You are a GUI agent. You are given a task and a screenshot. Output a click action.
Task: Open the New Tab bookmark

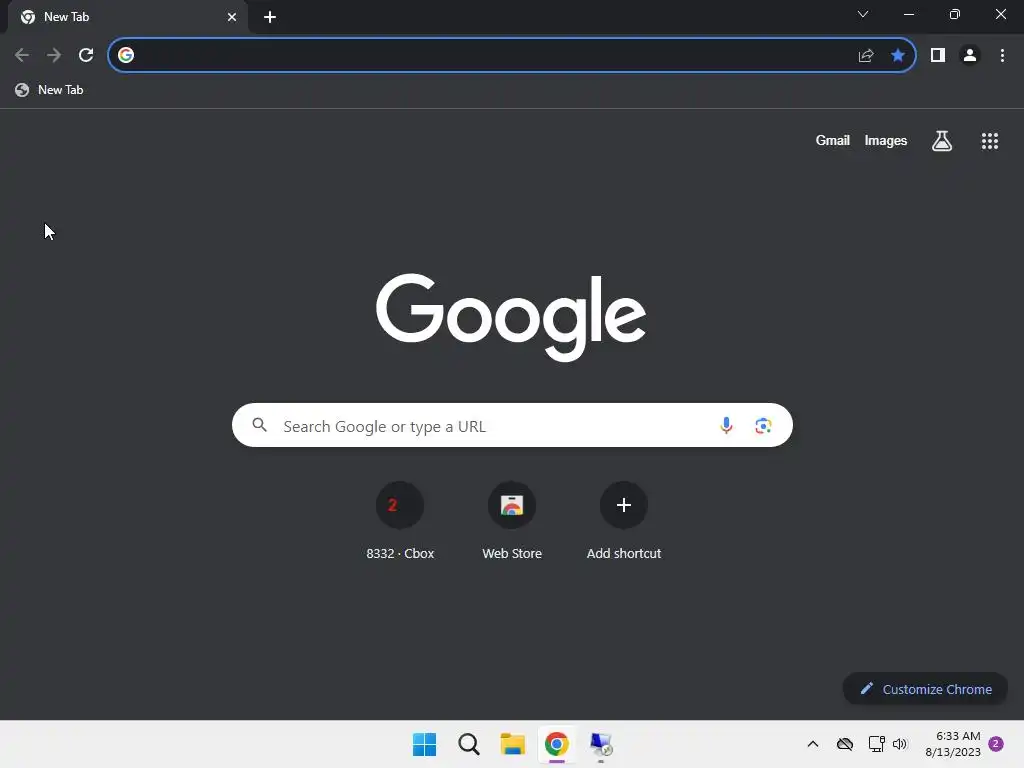[50, 90]
